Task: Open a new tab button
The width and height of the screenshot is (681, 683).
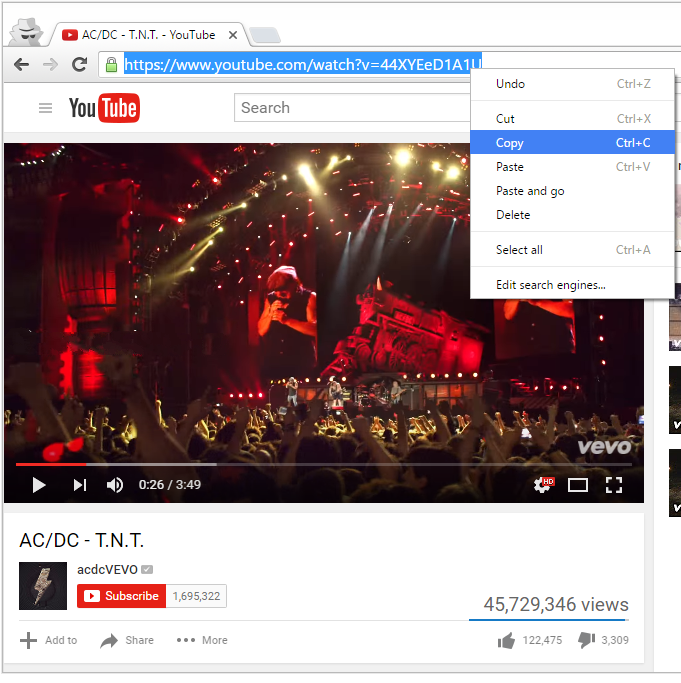Action: [265, 35]
